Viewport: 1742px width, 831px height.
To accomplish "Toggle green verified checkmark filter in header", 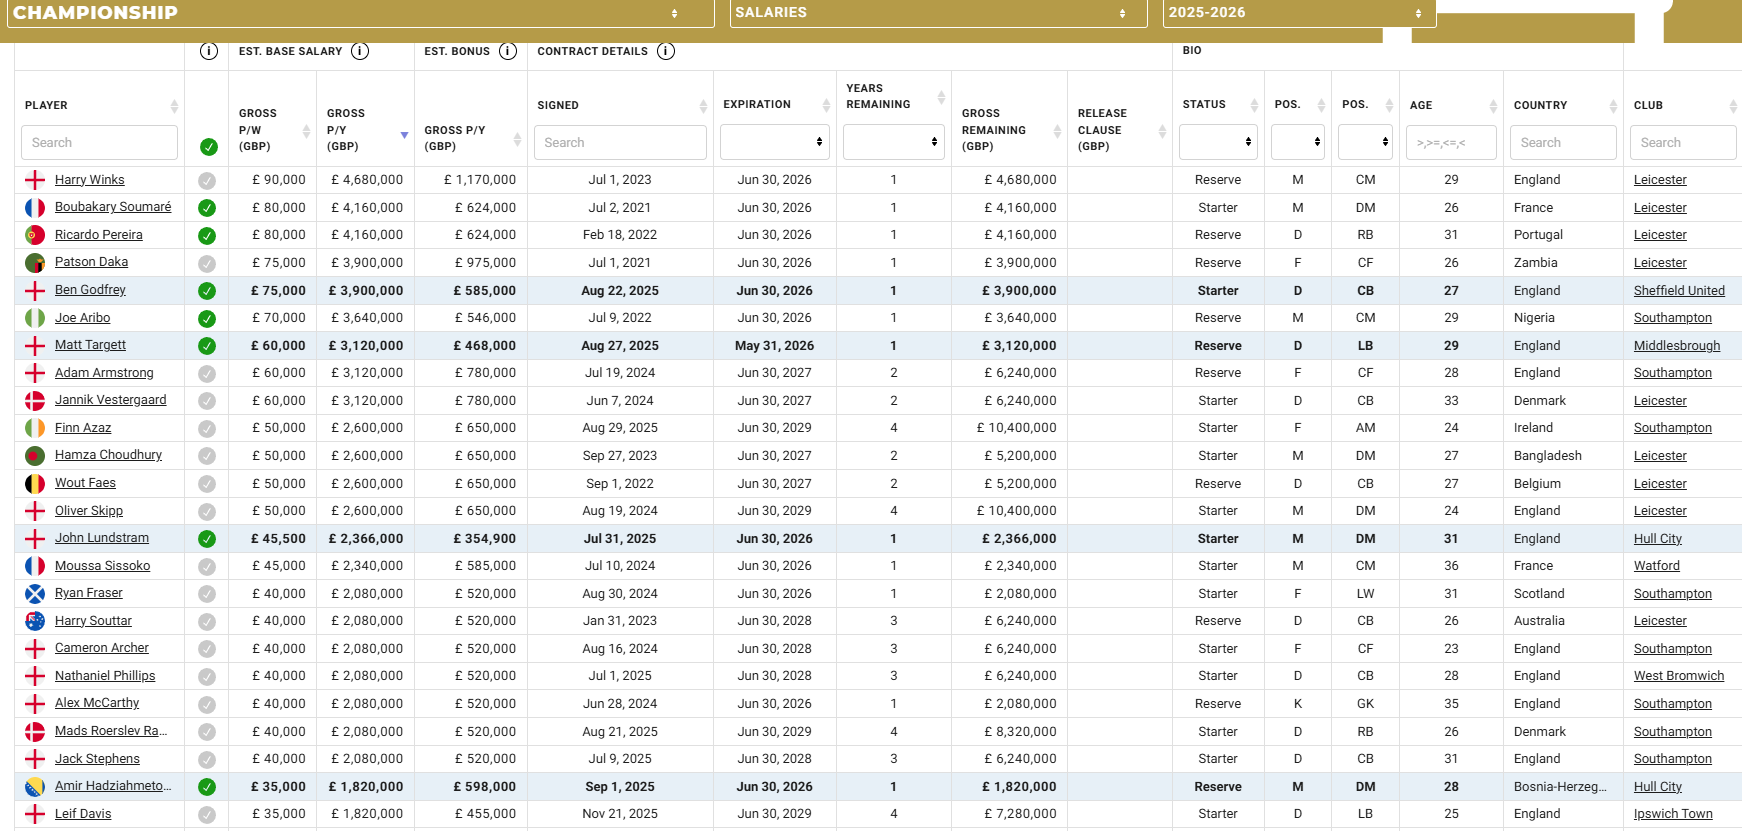I will pyautogui.click(x=209, y=147).
